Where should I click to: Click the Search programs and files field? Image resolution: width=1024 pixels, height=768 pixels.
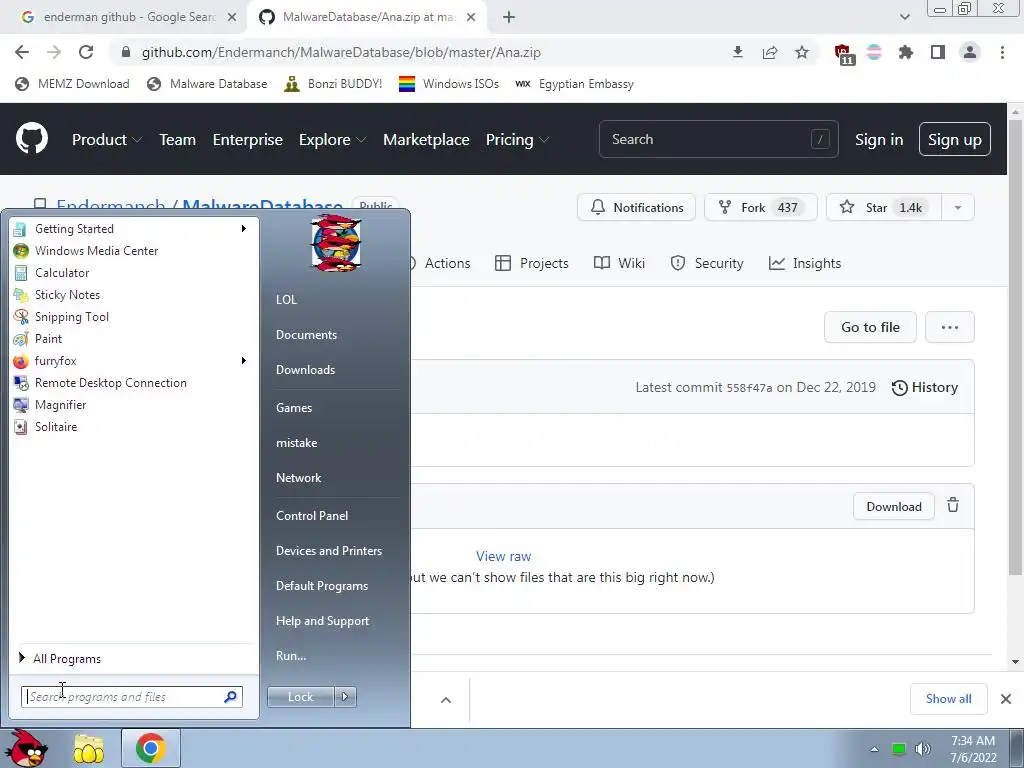pyautogui.click(x=131, y=697)
